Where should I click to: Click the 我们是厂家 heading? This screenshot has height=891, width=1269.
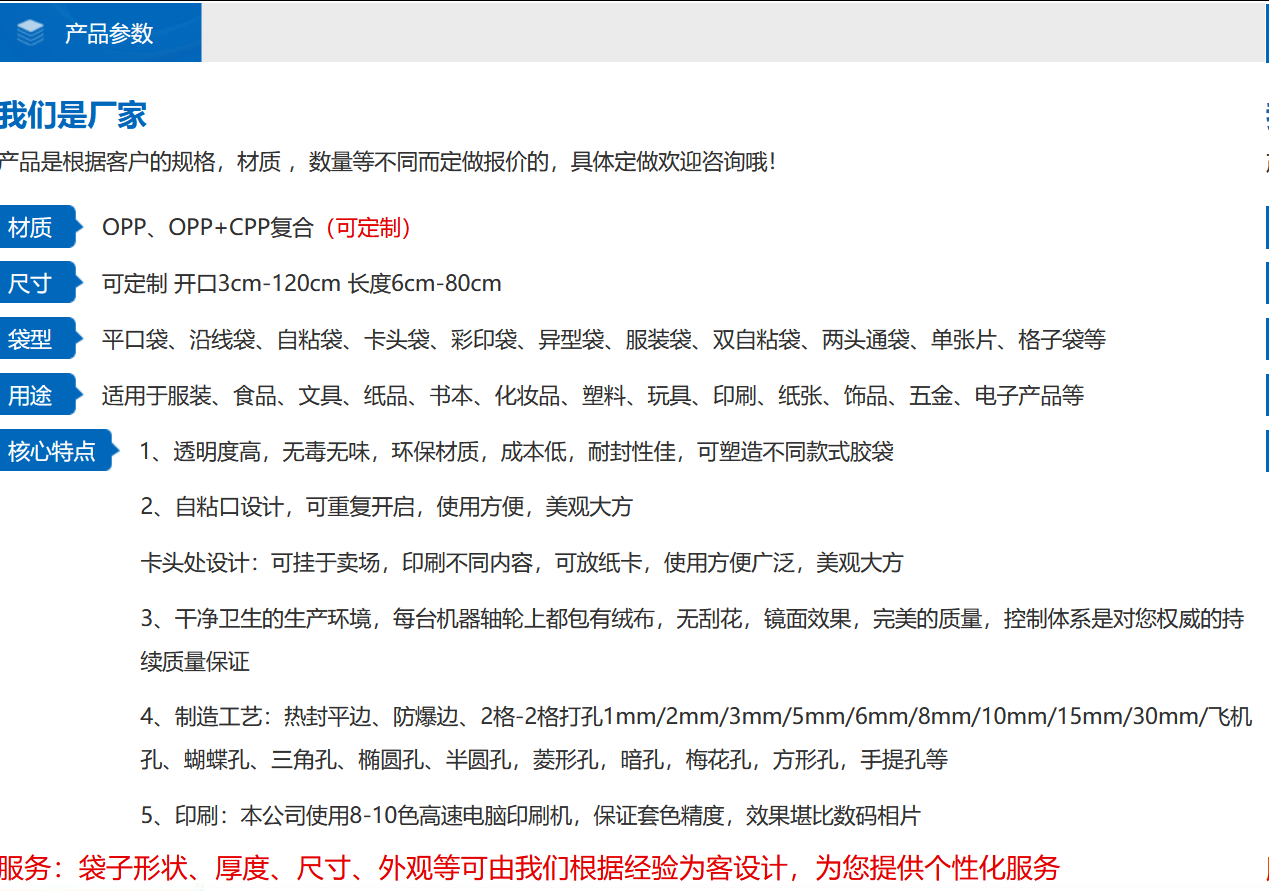click(73, 115)
